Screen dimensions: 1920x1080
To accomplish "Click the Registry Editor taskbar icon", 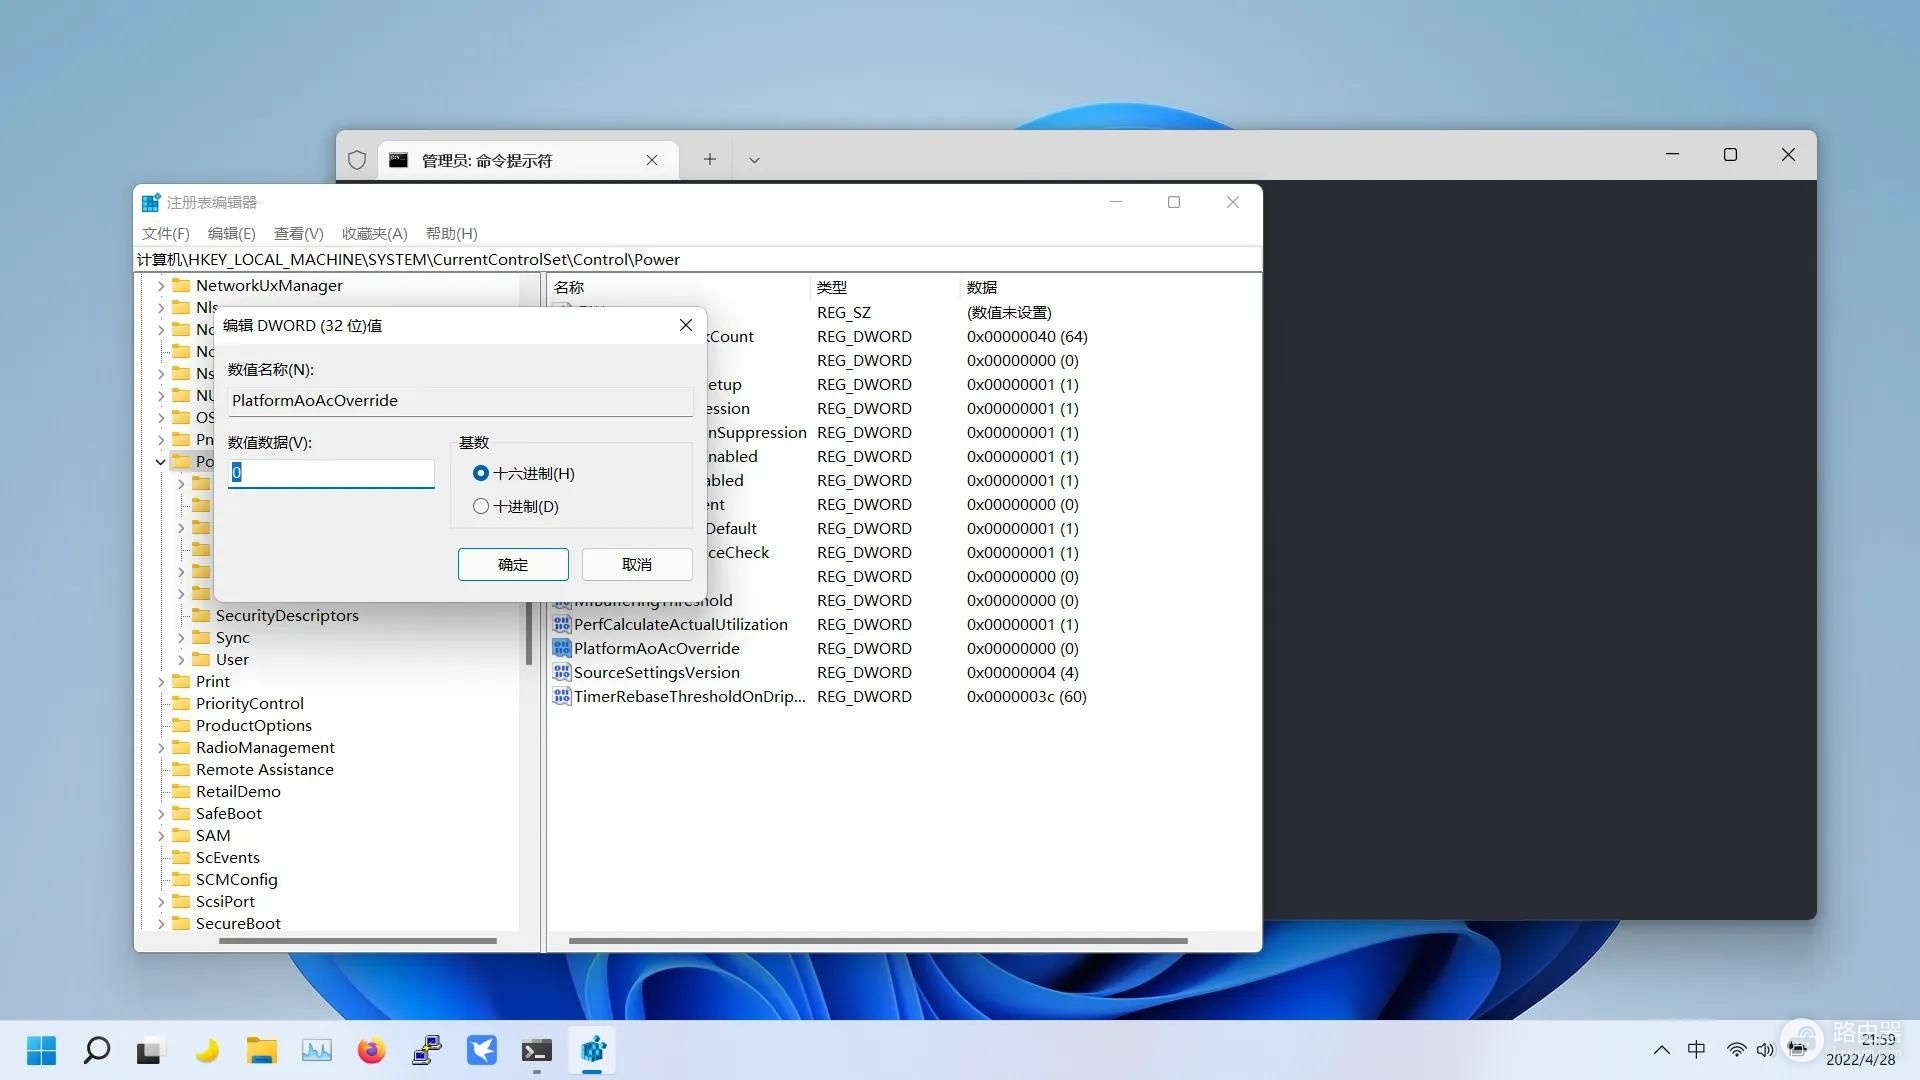I will [x=593, y=1050].
